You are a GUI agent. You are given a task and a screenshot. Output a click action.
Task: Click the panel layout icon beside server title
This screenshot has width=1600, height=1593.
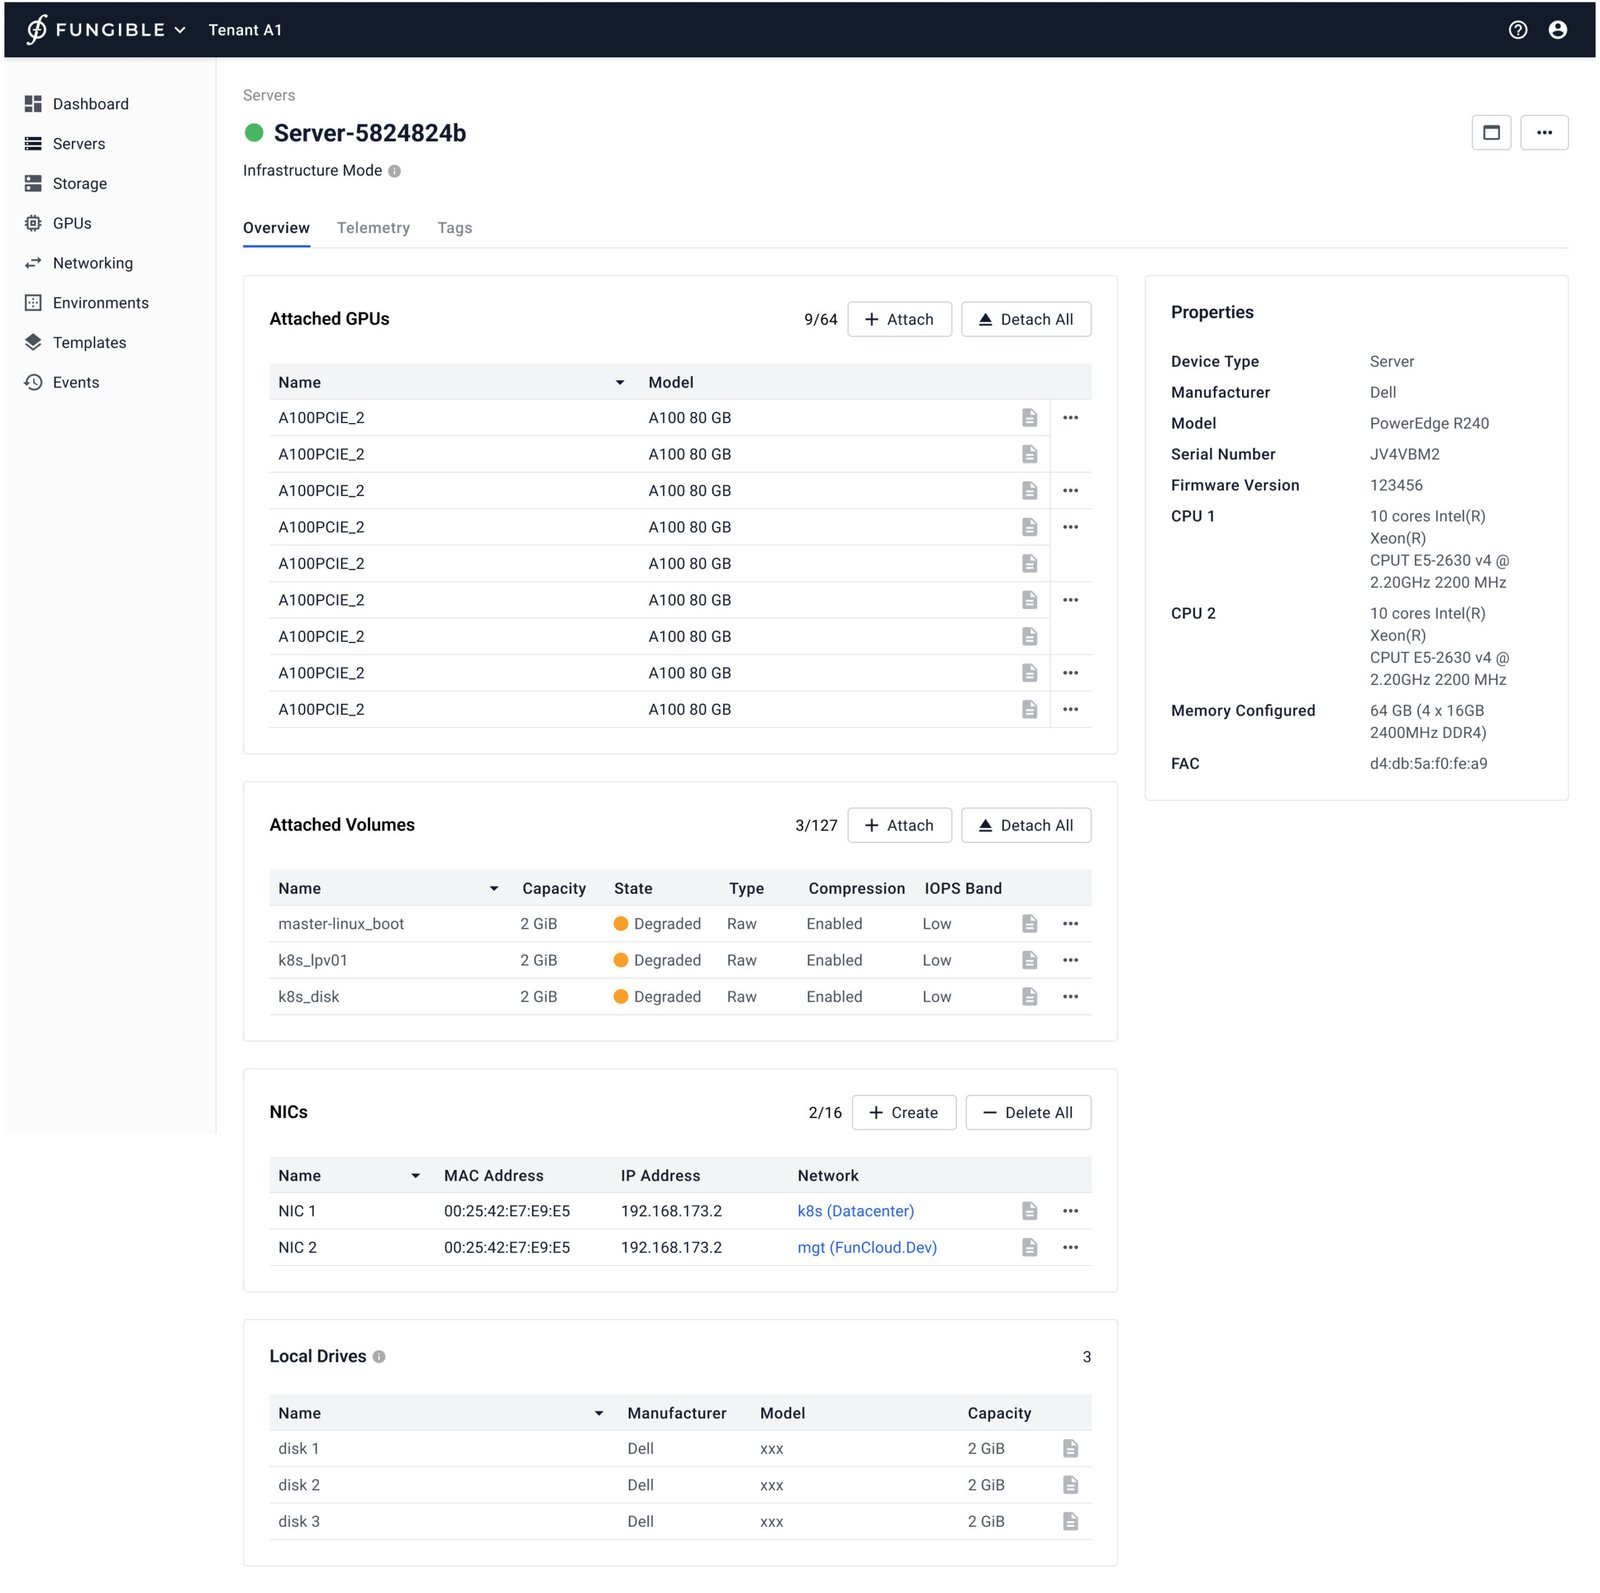pos(1490,133)
